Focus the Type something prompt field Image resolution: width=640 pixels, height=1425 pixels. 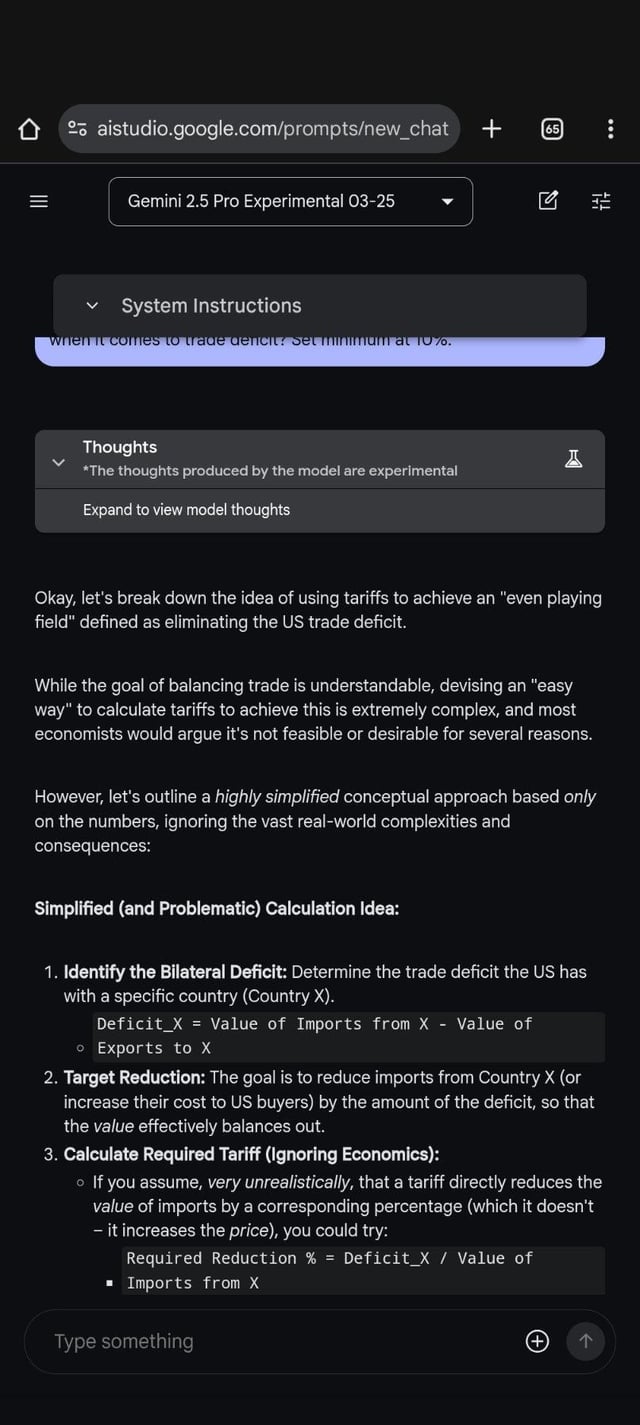(x=280, y=1341)
